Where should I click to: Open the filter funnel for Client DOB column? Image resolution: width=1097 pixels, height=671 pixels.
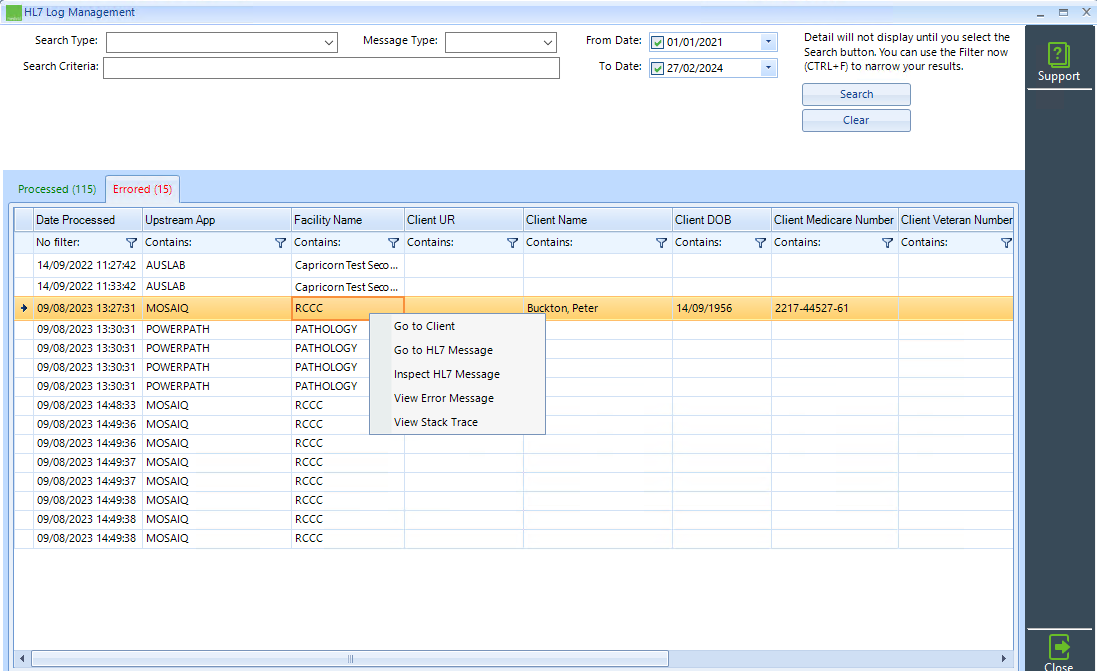click(x=760, y=242)
